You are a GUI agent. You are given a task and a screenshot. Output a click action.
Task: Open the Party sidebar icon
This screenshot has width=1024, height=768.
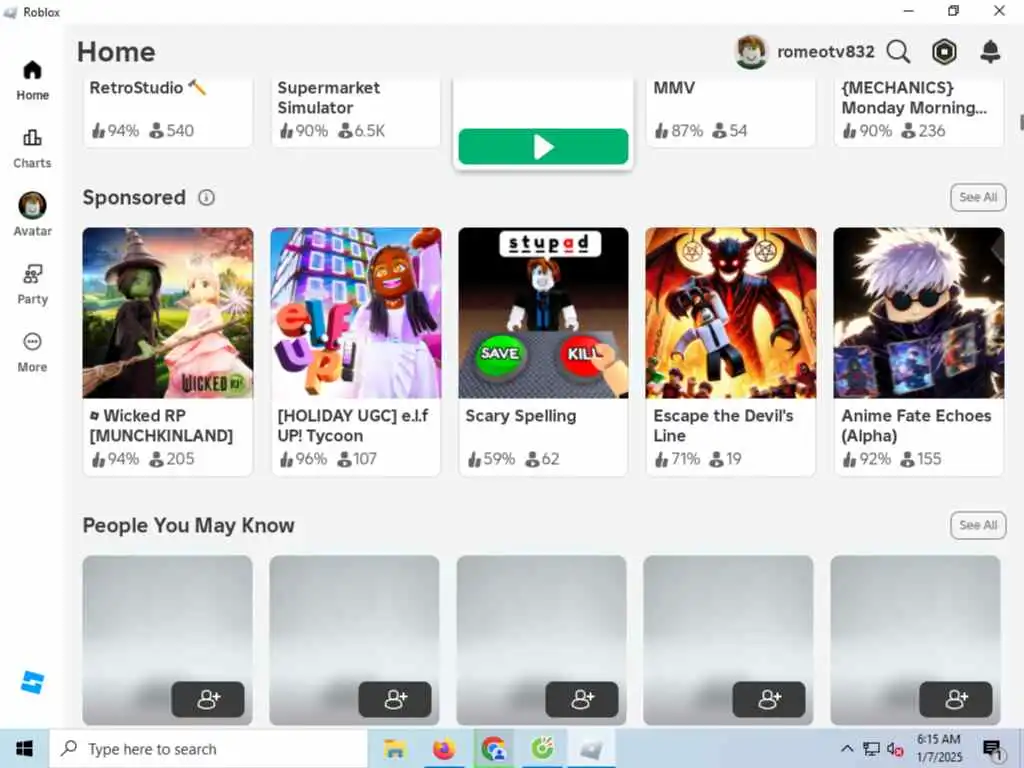coord(32,274)
